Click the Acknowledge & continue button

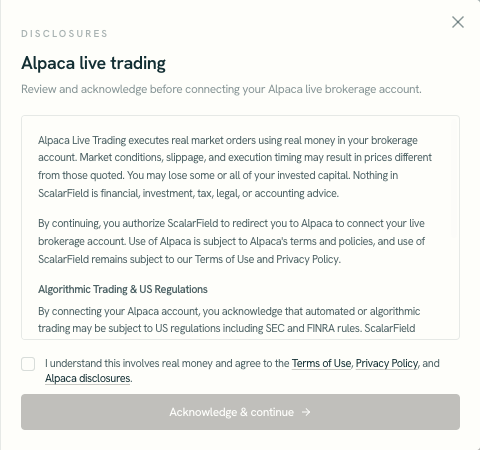coord(240,412)
